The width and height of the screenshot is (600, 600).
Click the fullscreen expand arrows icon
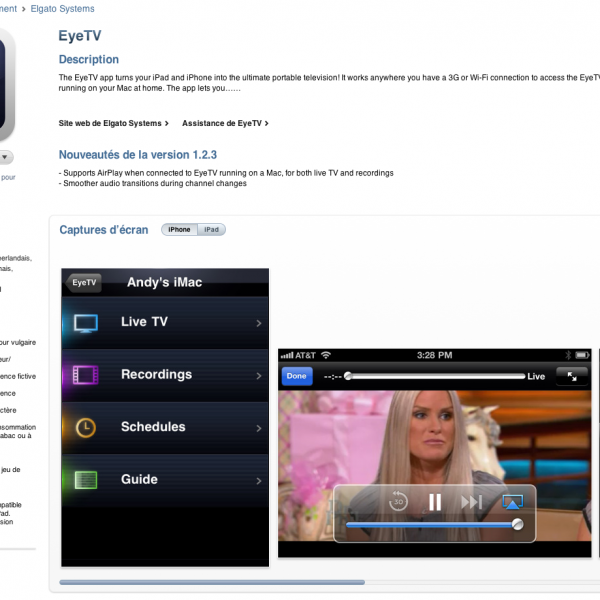click(572, 376)
